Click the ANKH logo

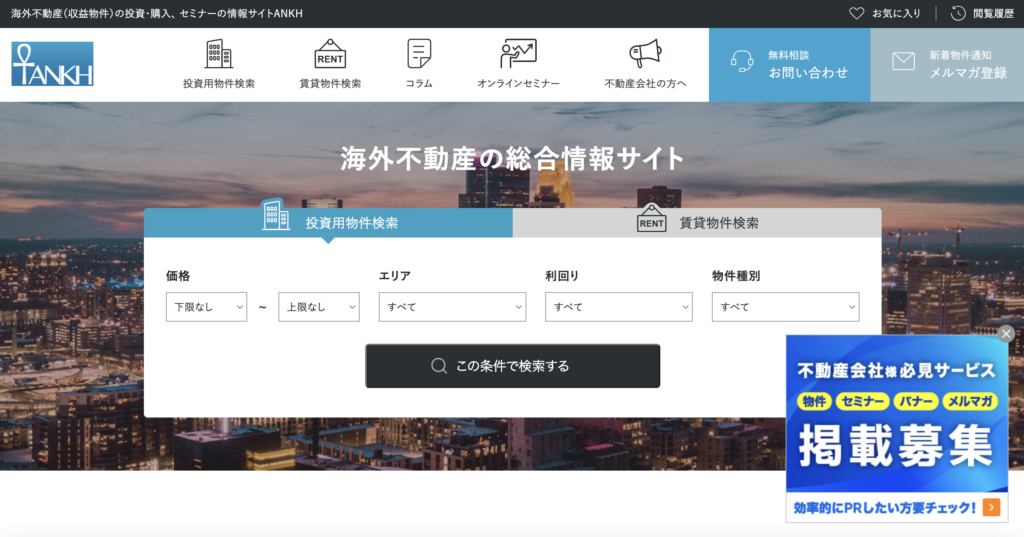(x=53, y=64)
